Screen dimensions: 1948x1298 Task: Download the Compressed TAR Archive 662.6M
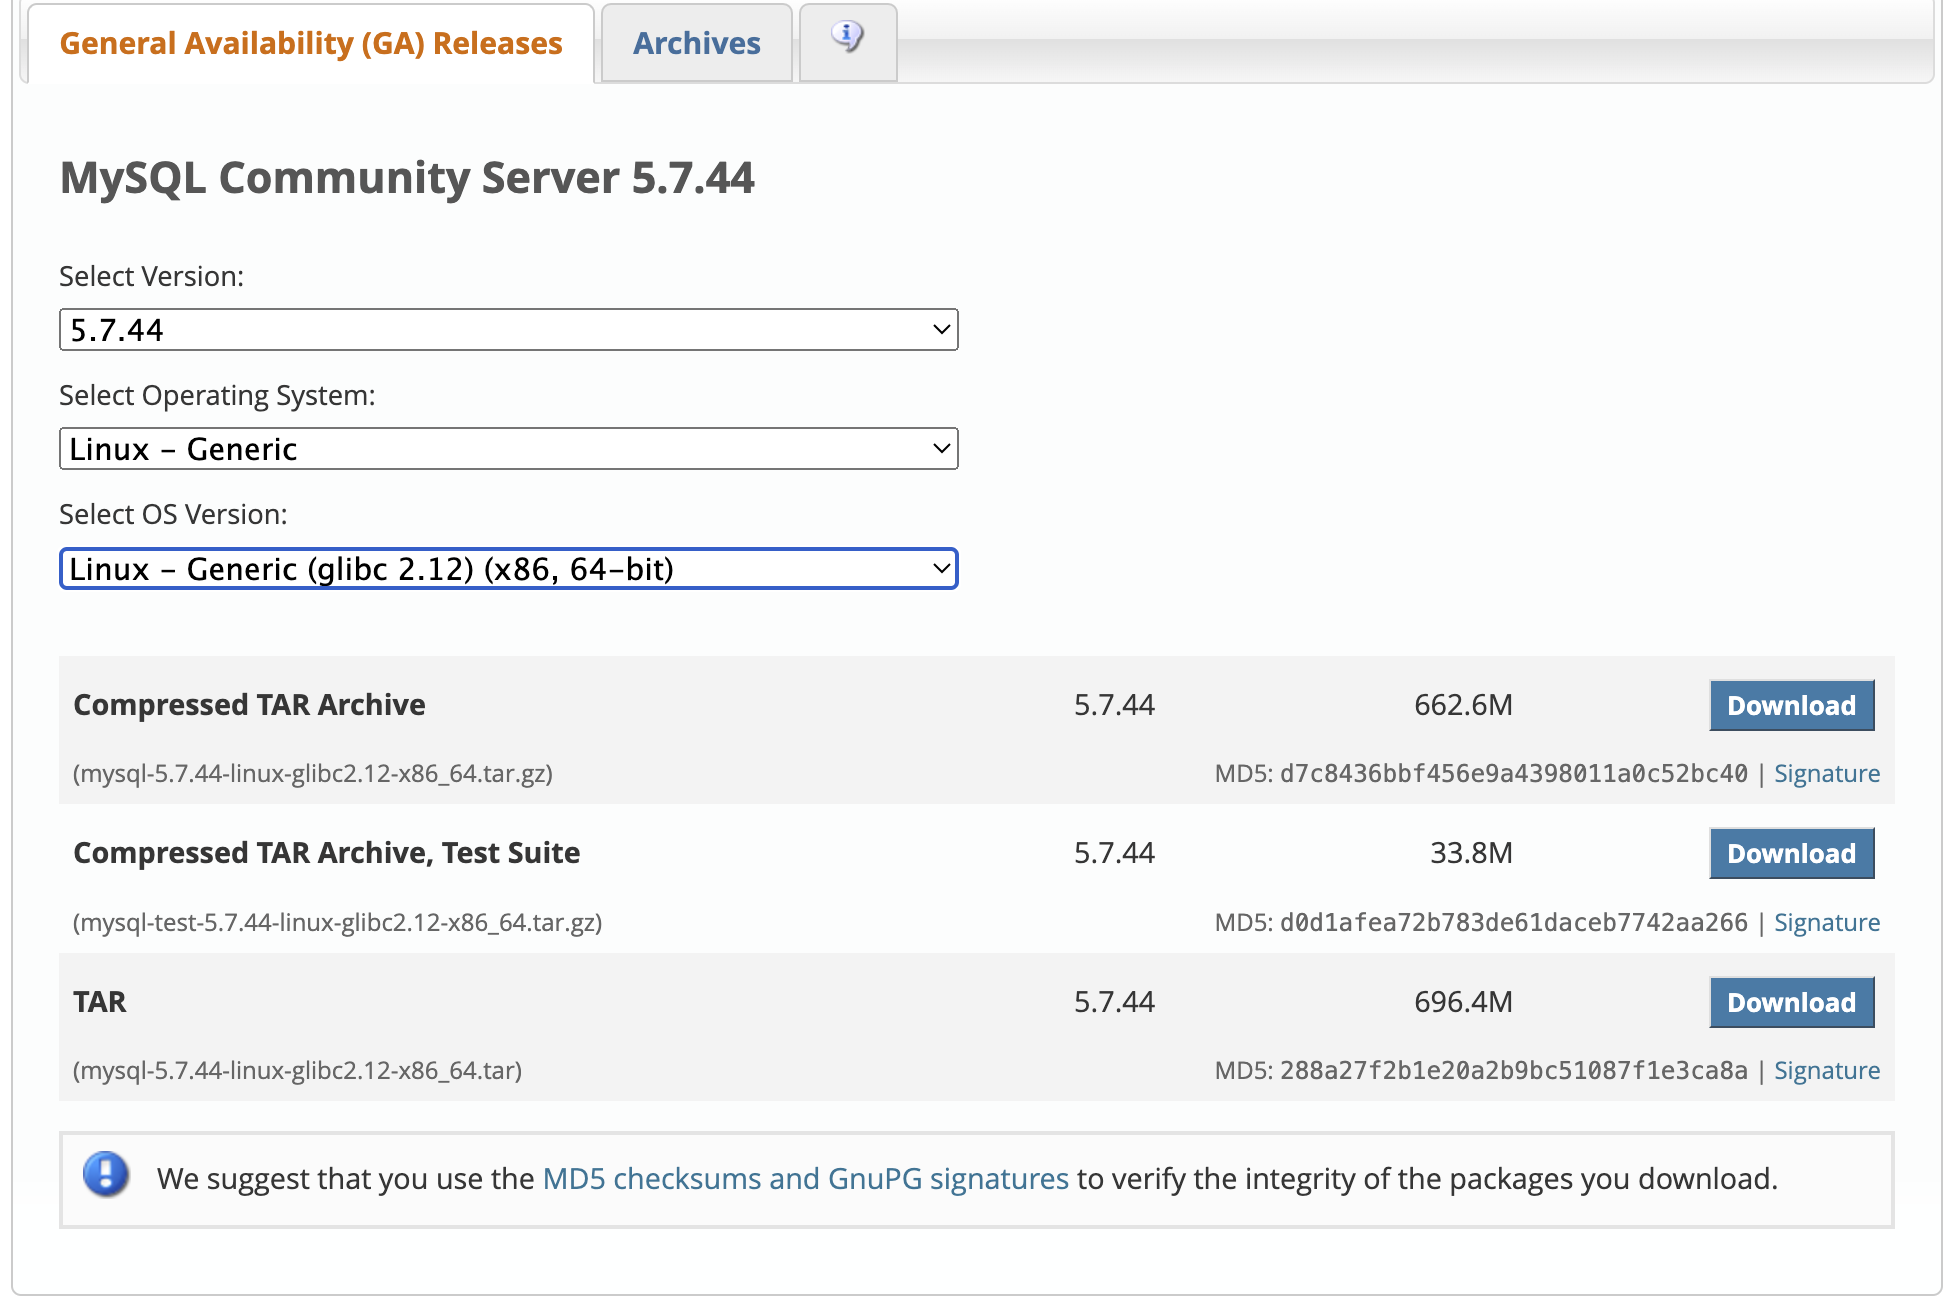pyautogui.click(x=1790, y=706)
